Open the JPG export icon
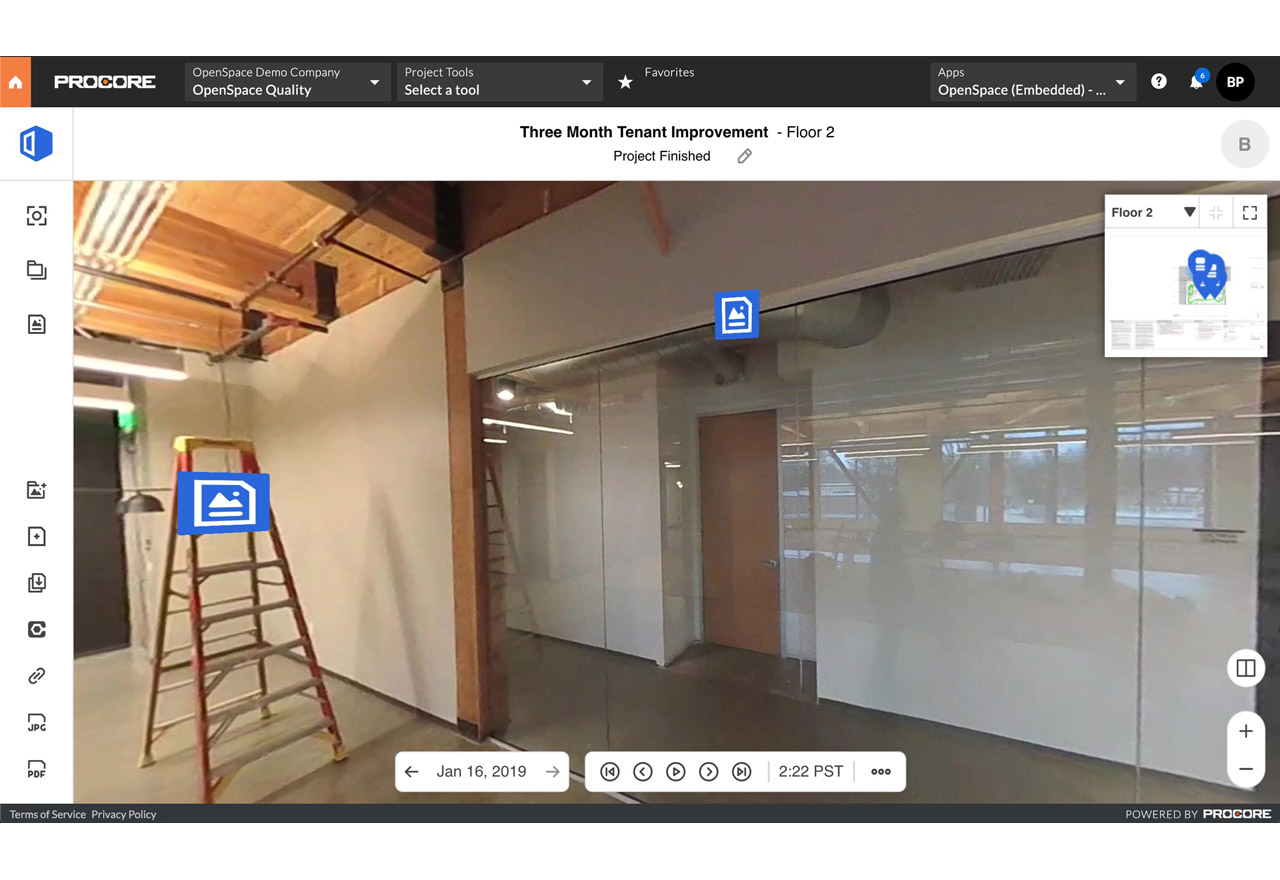Screen dimensions: 1280x880 (36, 723)
